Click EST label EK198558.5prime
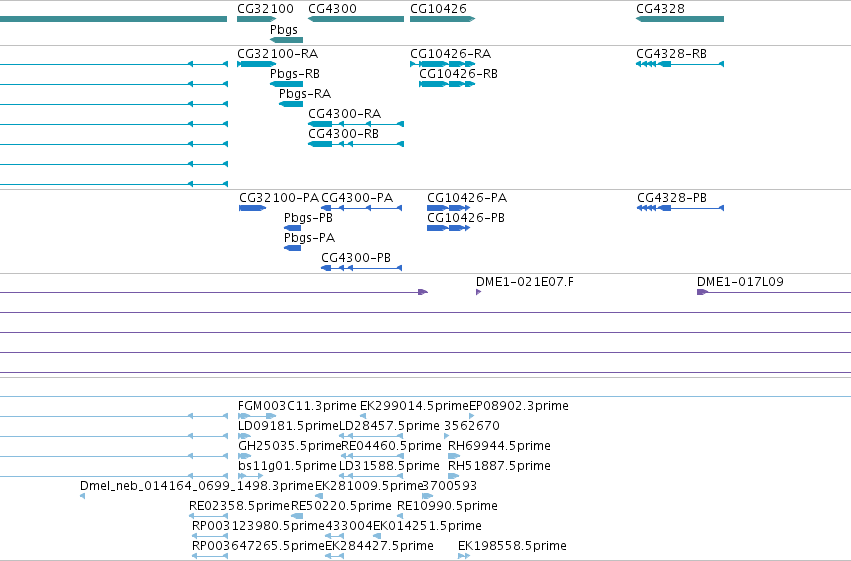 tap(512, 546)
